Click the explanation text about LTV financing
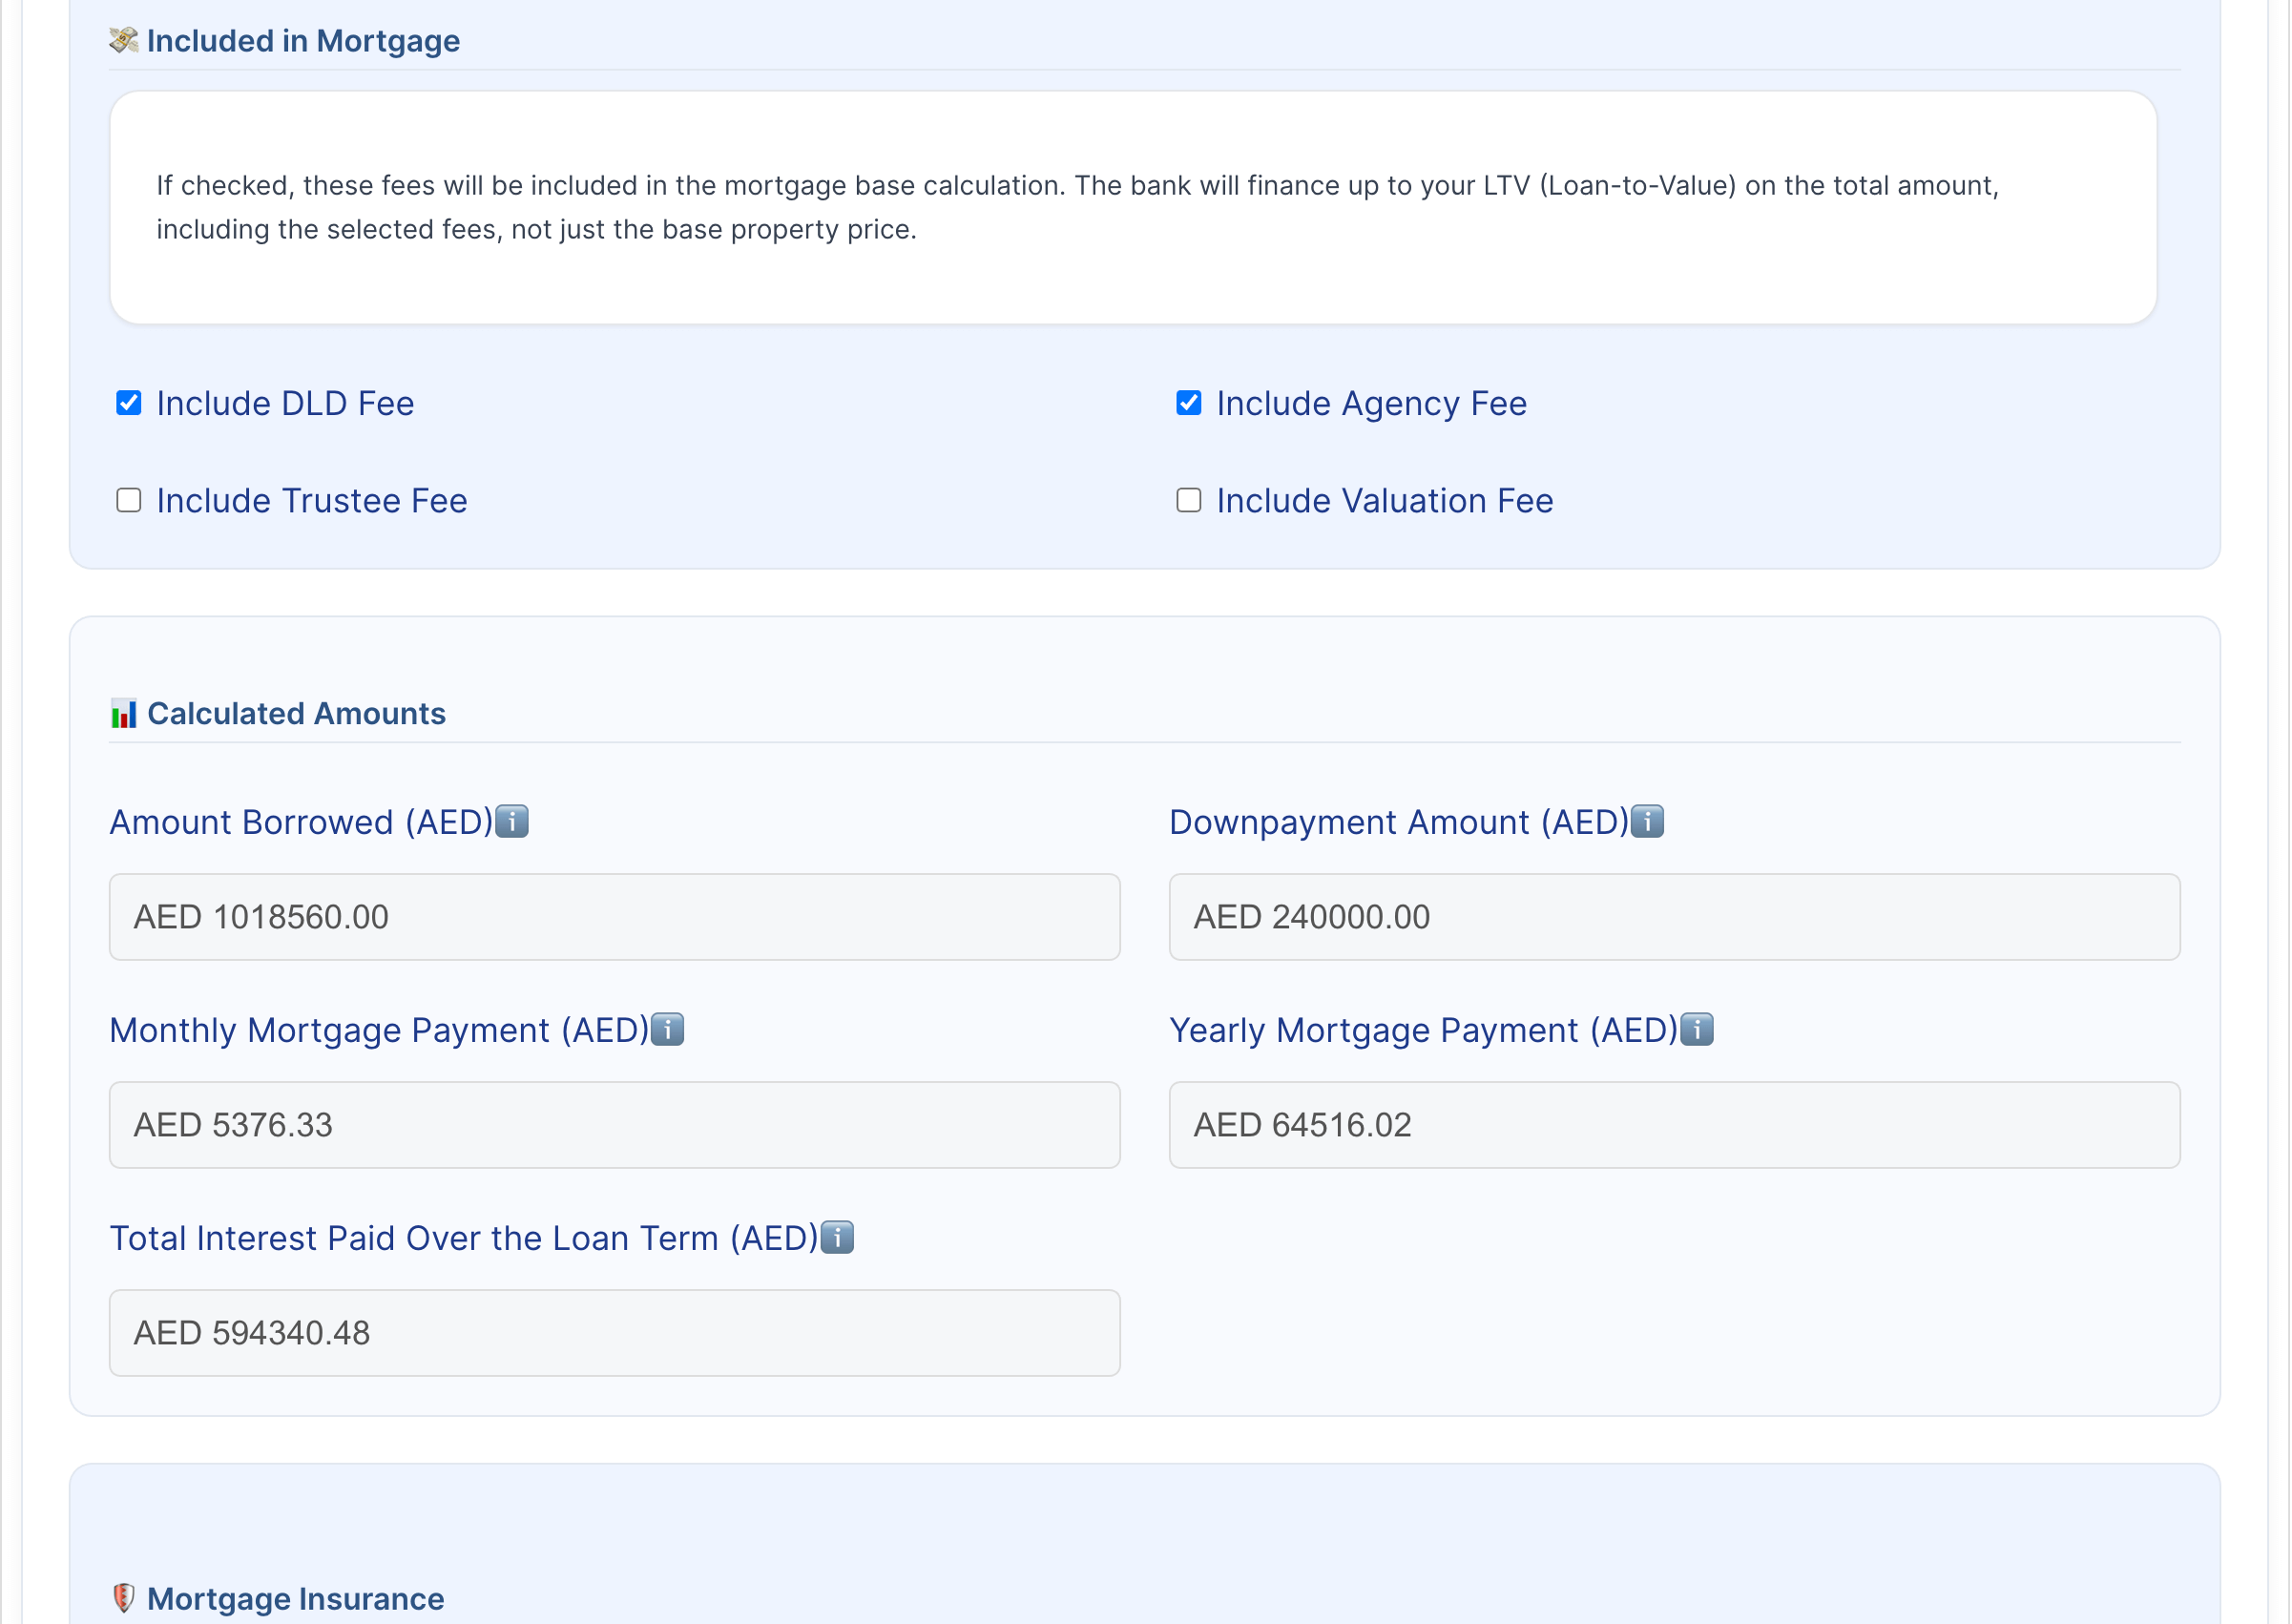 pos(1078,207)
